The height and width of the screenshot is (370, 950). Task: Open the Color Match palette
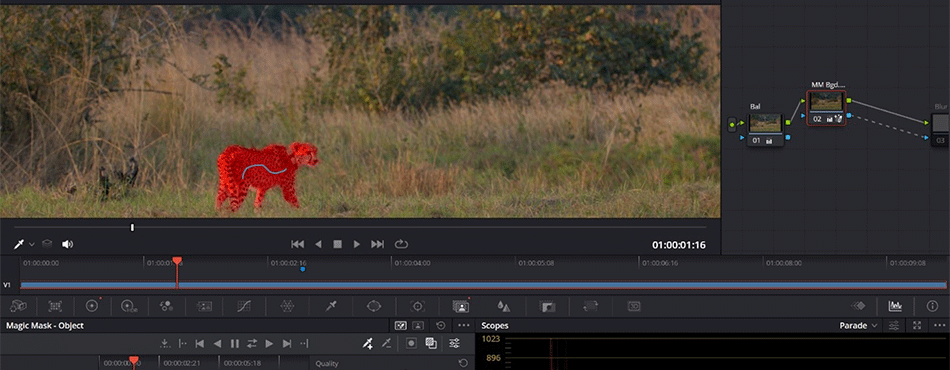(x=55, y=306)
